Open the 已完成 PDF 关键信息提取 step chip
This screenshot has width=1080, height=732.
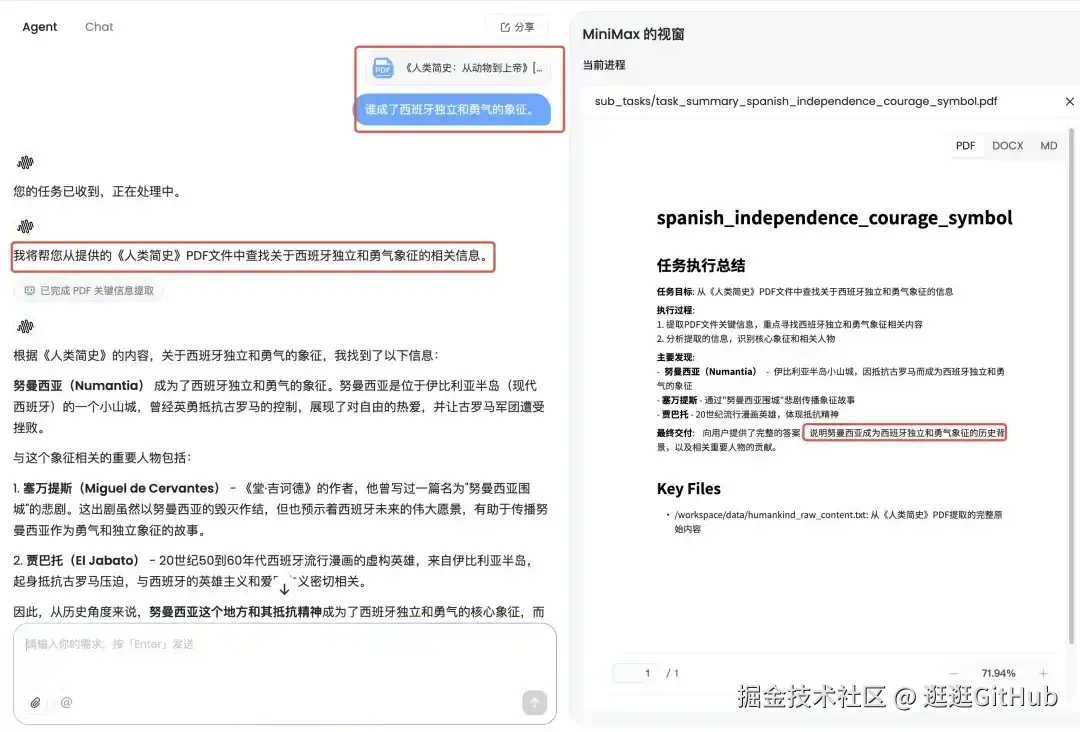point(89,291)
